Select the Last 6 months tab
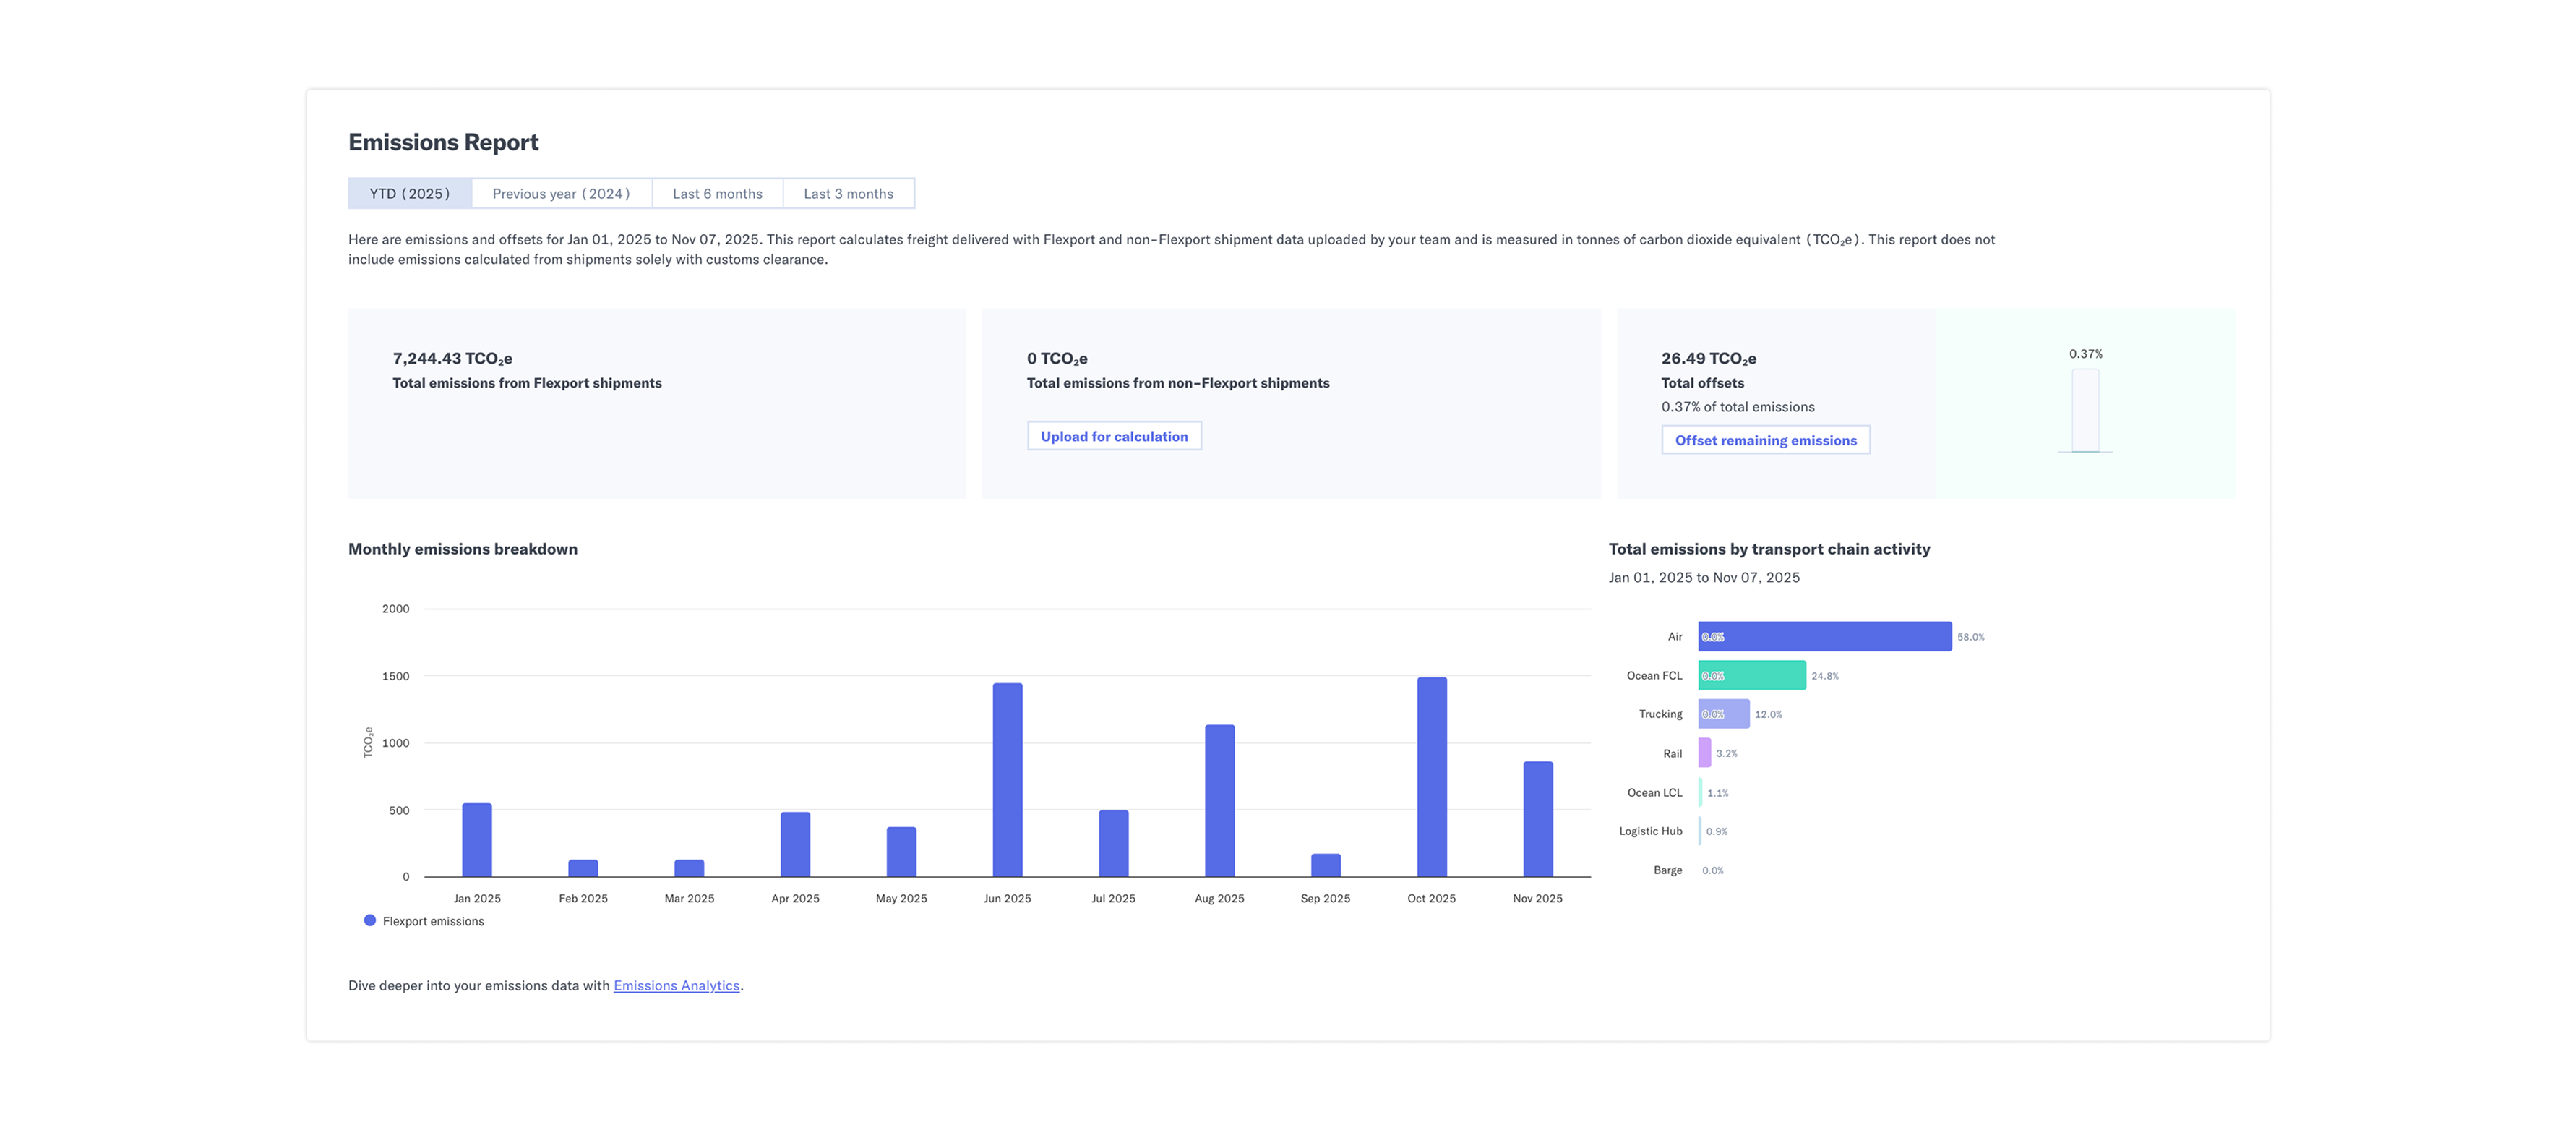 717,193
